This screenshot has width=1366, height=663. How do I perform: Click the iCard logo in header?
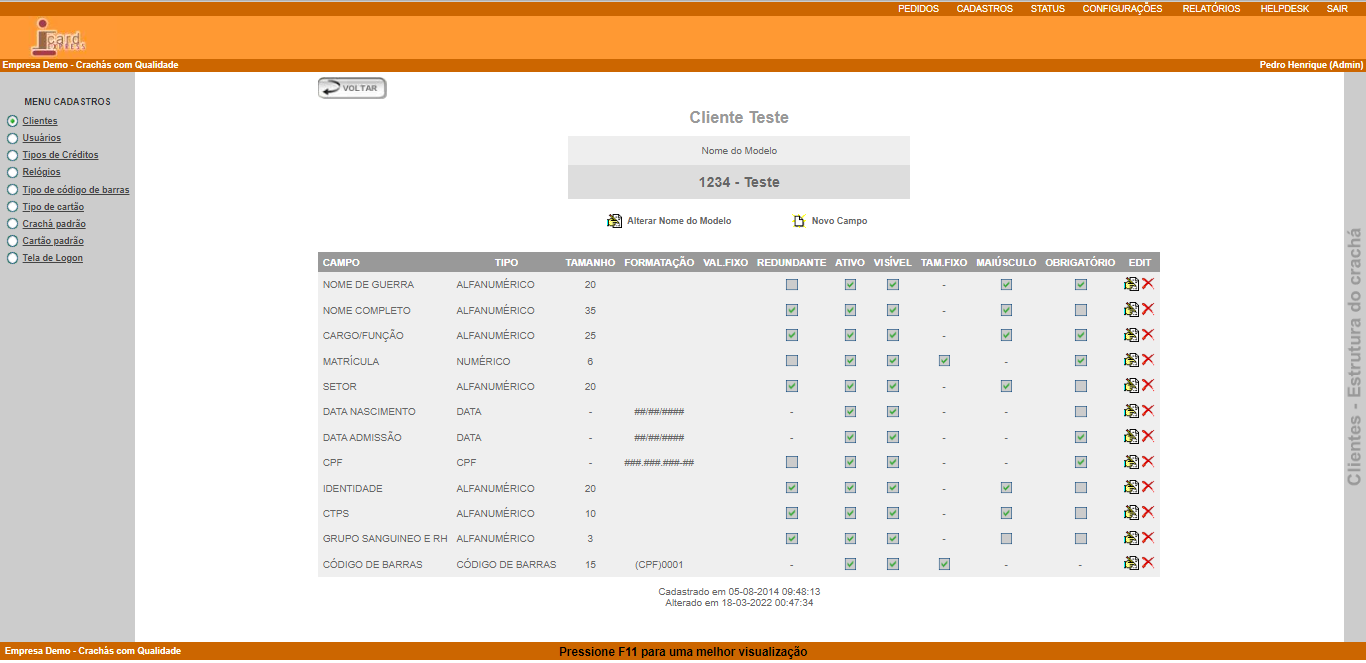[58, 37]
